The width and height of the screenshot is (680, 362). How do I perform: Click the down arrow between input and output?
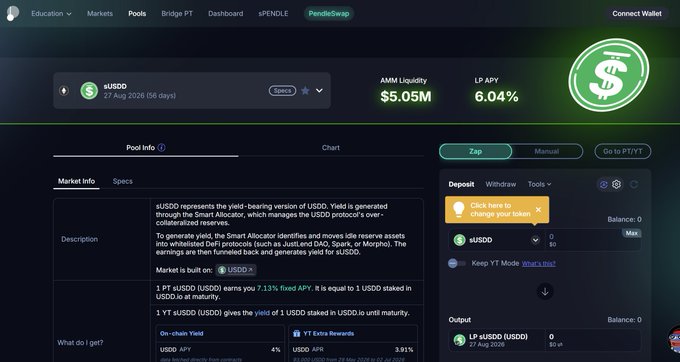coord(545,291)
